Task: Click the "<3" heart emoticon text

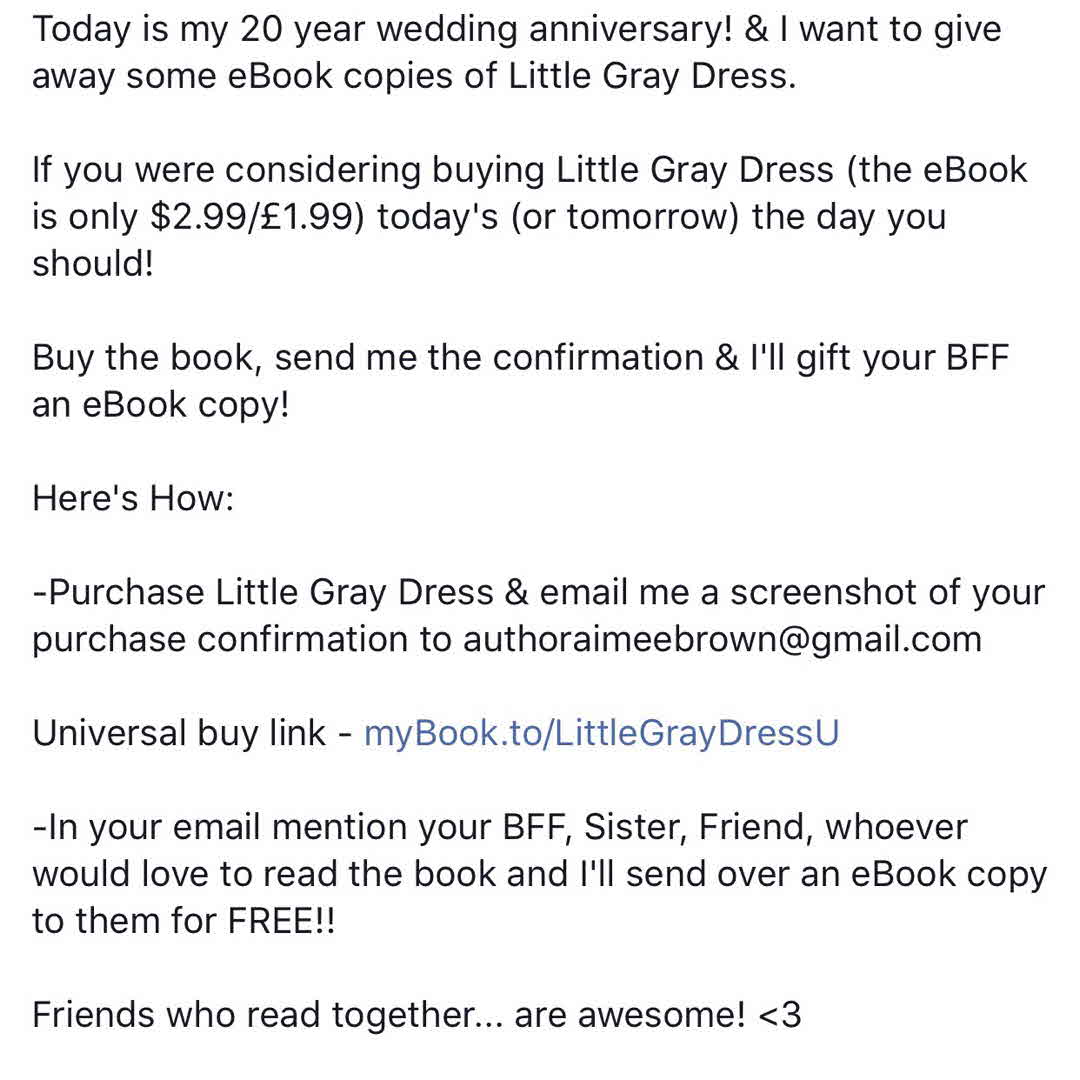Action: 780,1016
